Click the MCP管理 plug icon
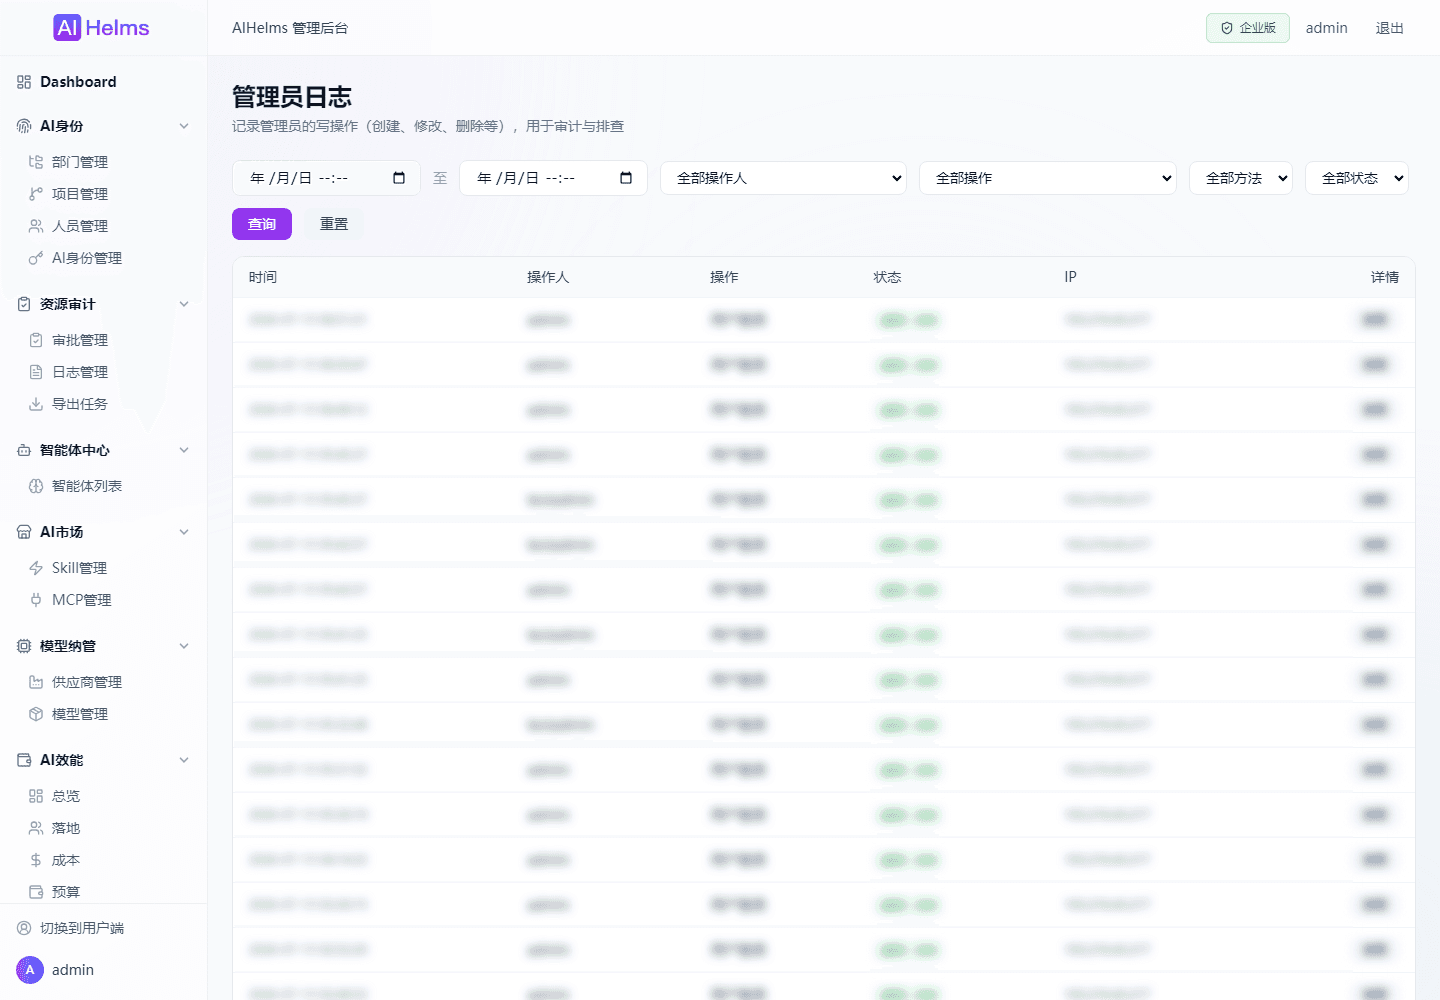Screen dimensions: 1440x1000 (36, 600)
